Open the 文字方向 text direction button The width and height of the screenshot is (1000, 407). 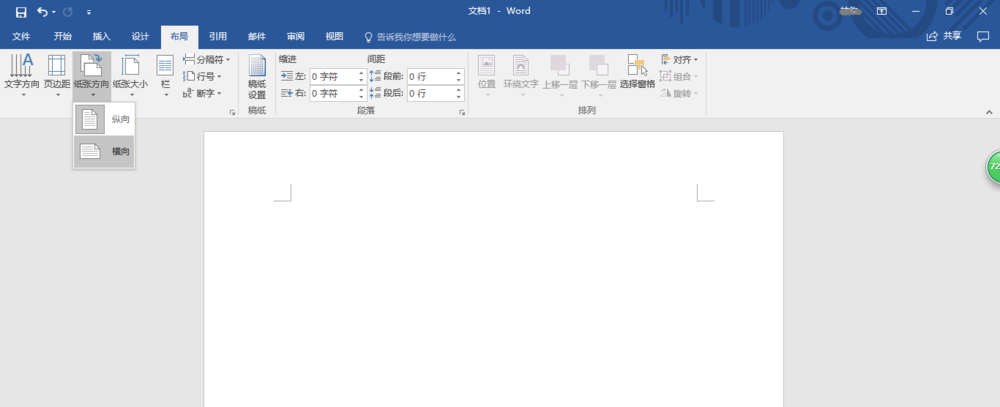(x=22, y=76)
